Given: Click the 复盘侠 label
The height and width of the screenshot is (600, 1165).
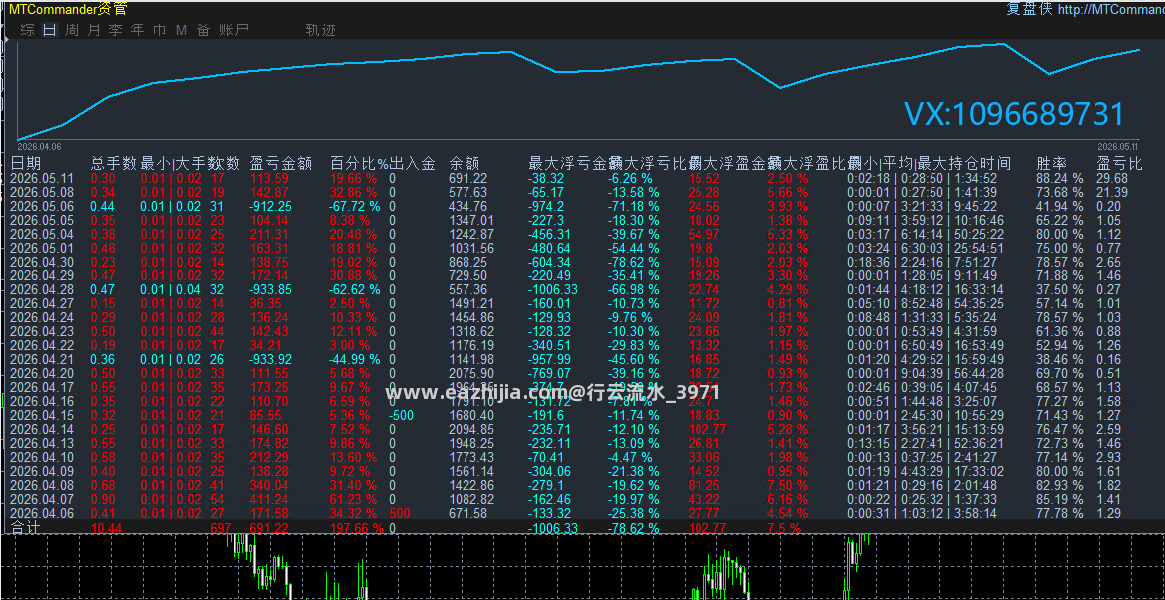Looking at the screenshot, I should 1028,10.
